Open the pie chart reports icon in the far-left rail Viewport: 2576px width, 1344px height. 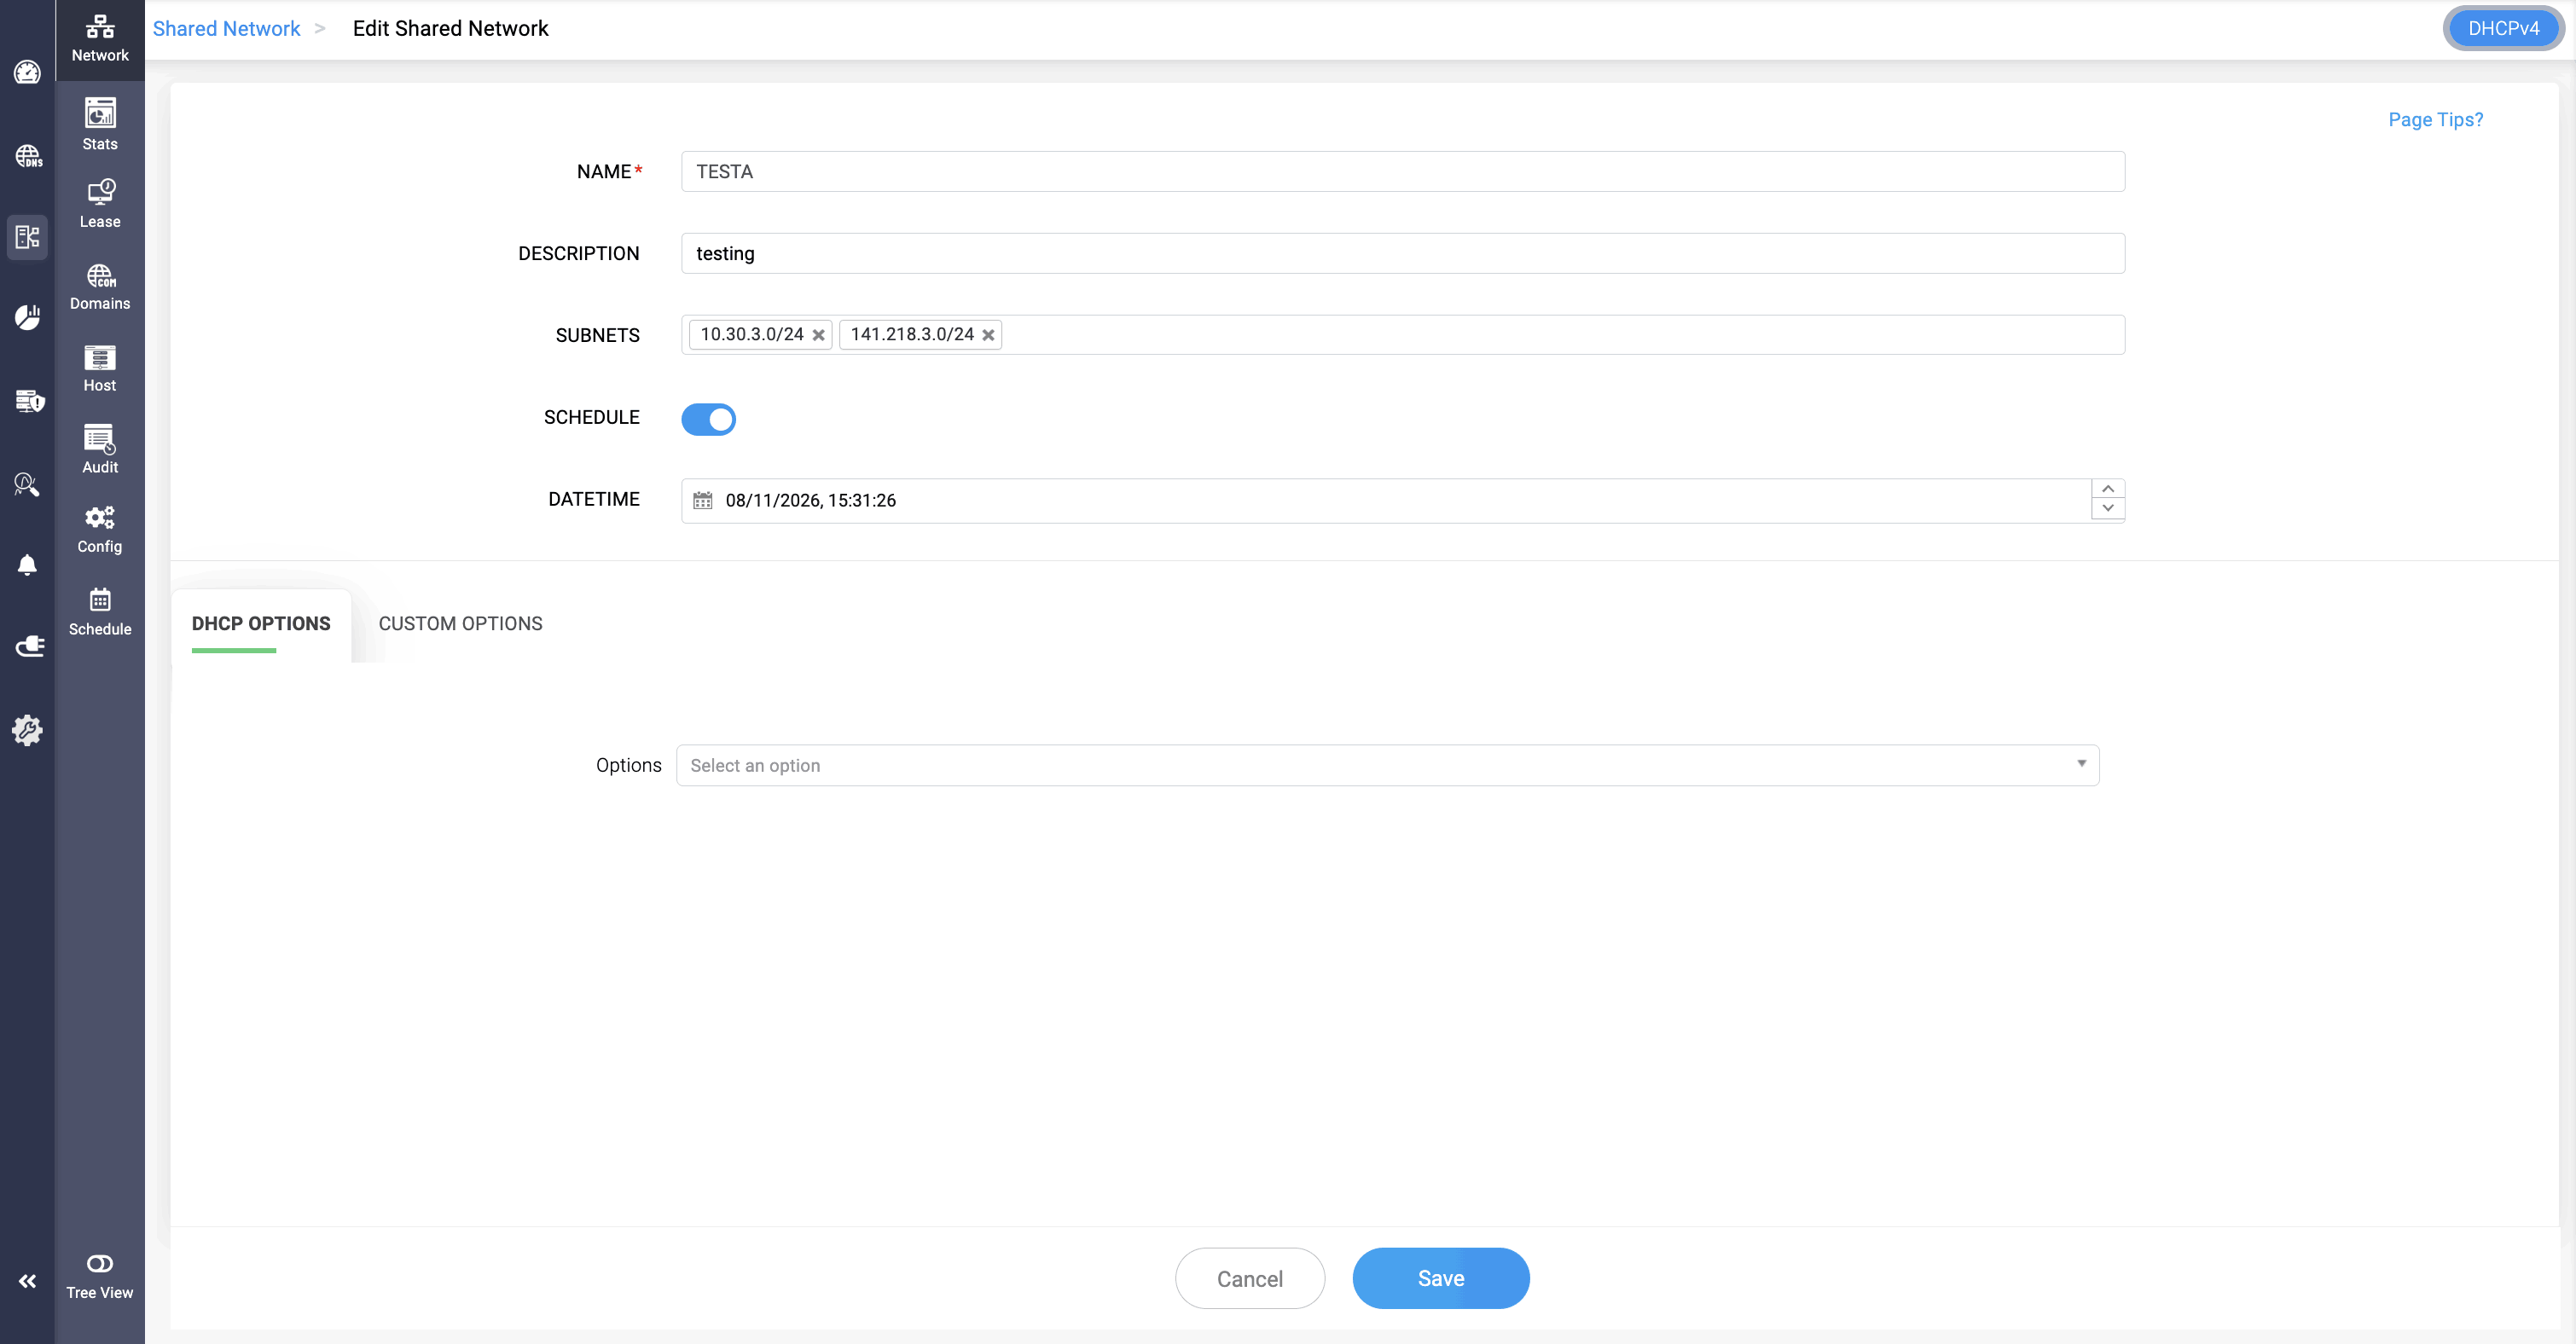(27, 318)
